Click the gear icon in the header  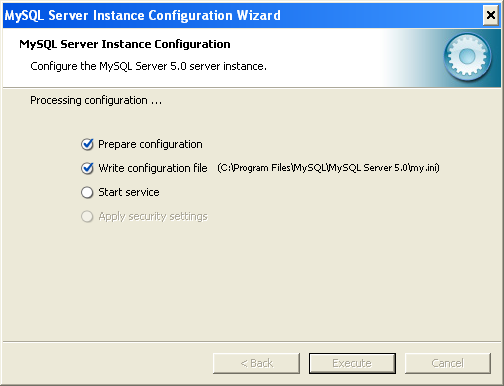(467, 57)
